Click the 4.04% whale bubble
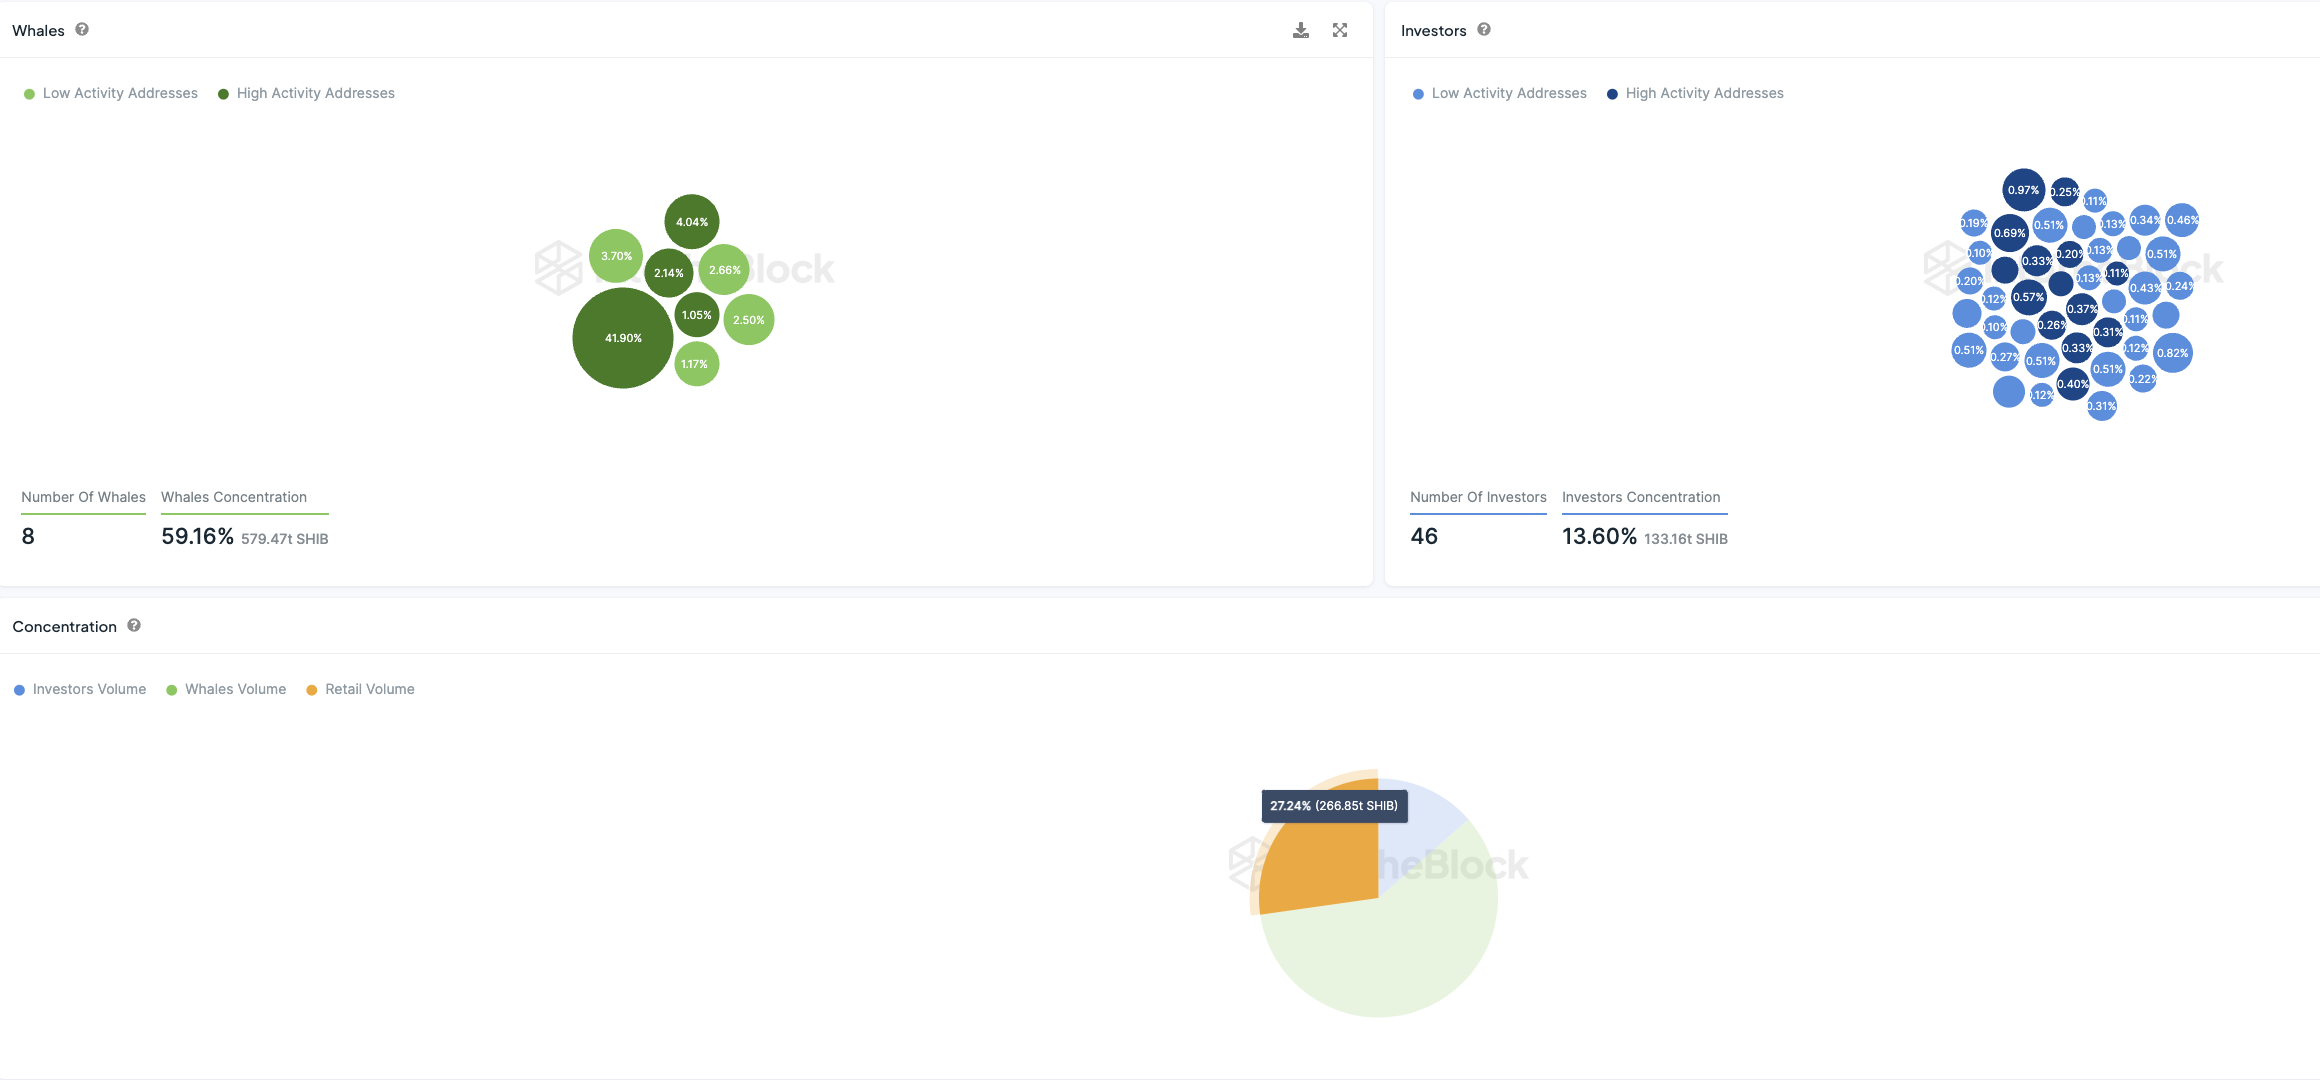The width and height of the screenshot is (2320, 1080). coord(691,221)
